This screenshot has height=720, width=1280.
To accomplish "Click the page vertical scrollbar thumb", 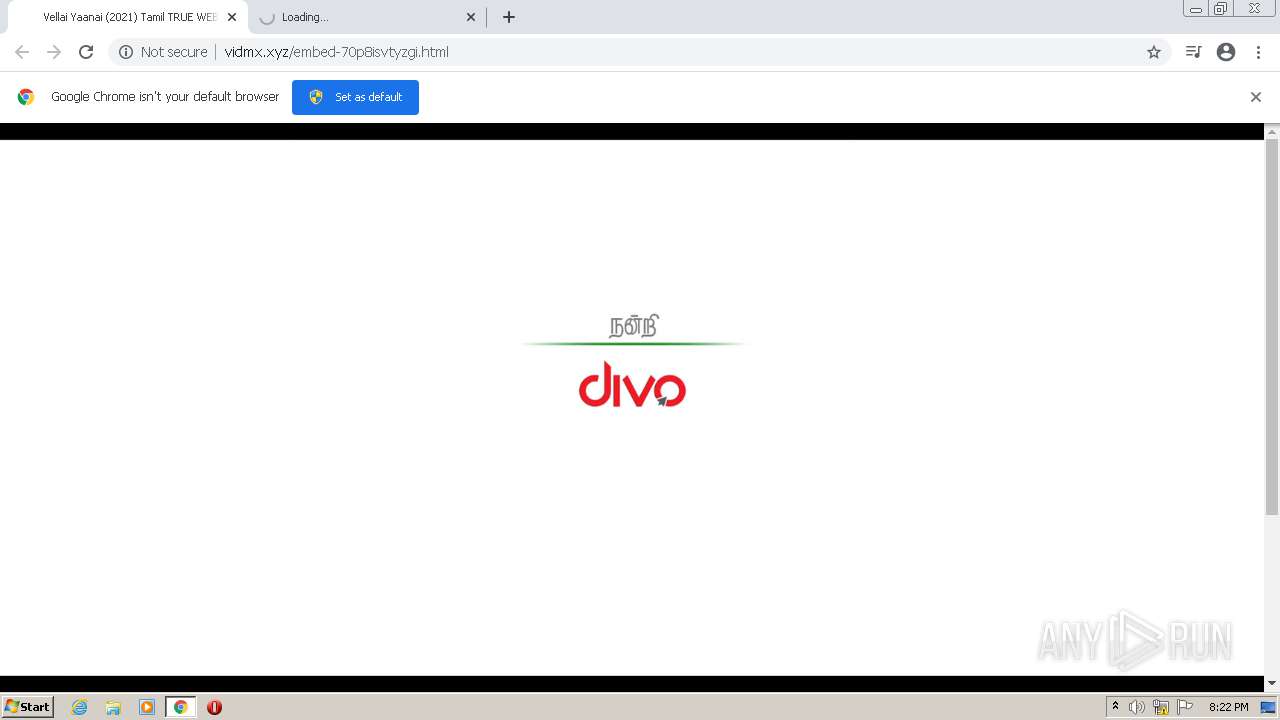I will (1272, 327).
